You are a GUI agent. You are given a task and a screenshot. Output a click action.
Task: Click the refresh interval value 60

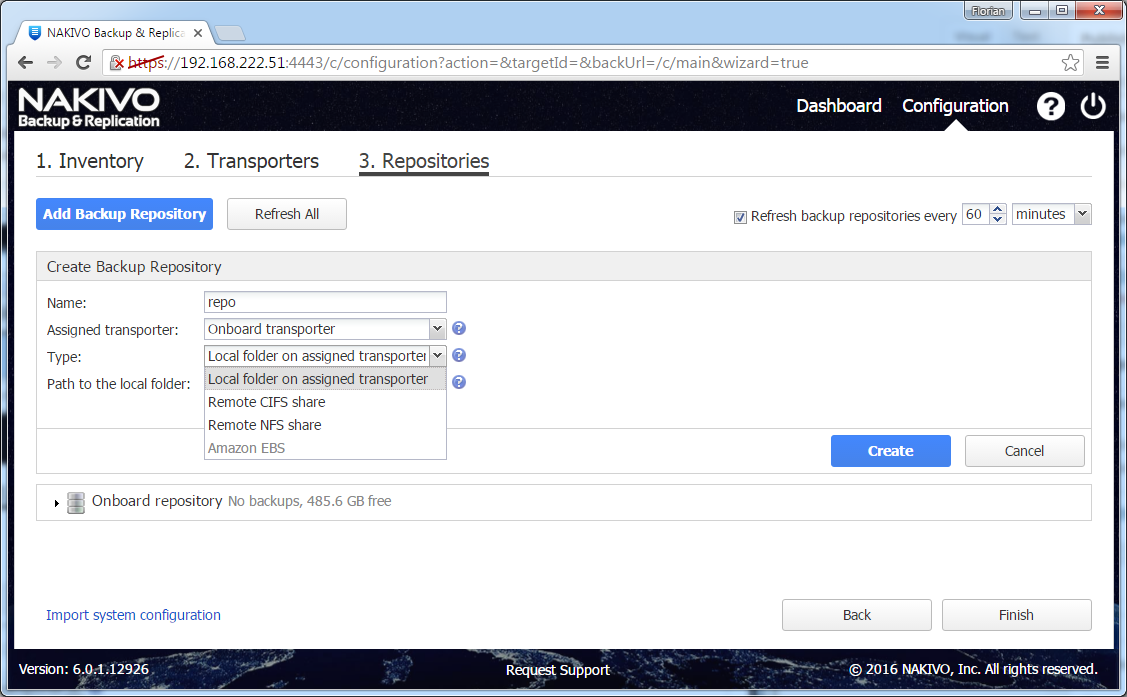tap(975, 214)
